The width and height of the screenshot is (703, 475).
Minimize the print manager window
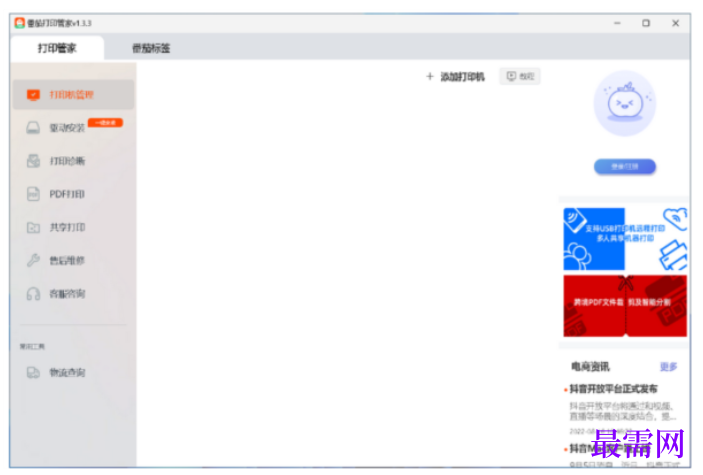pyautogui.click(x=617, y=23)
